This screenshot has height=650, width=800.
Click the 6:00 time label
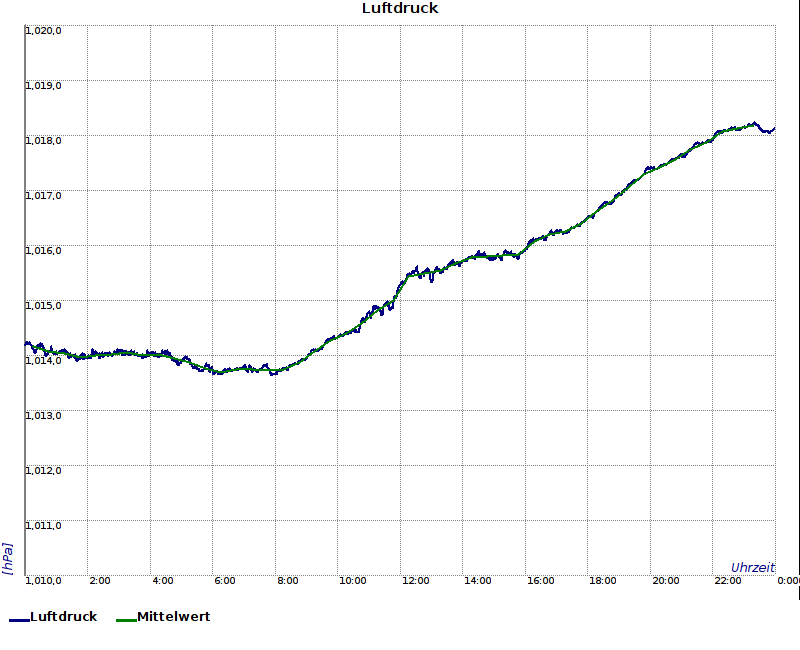(225, 581)
